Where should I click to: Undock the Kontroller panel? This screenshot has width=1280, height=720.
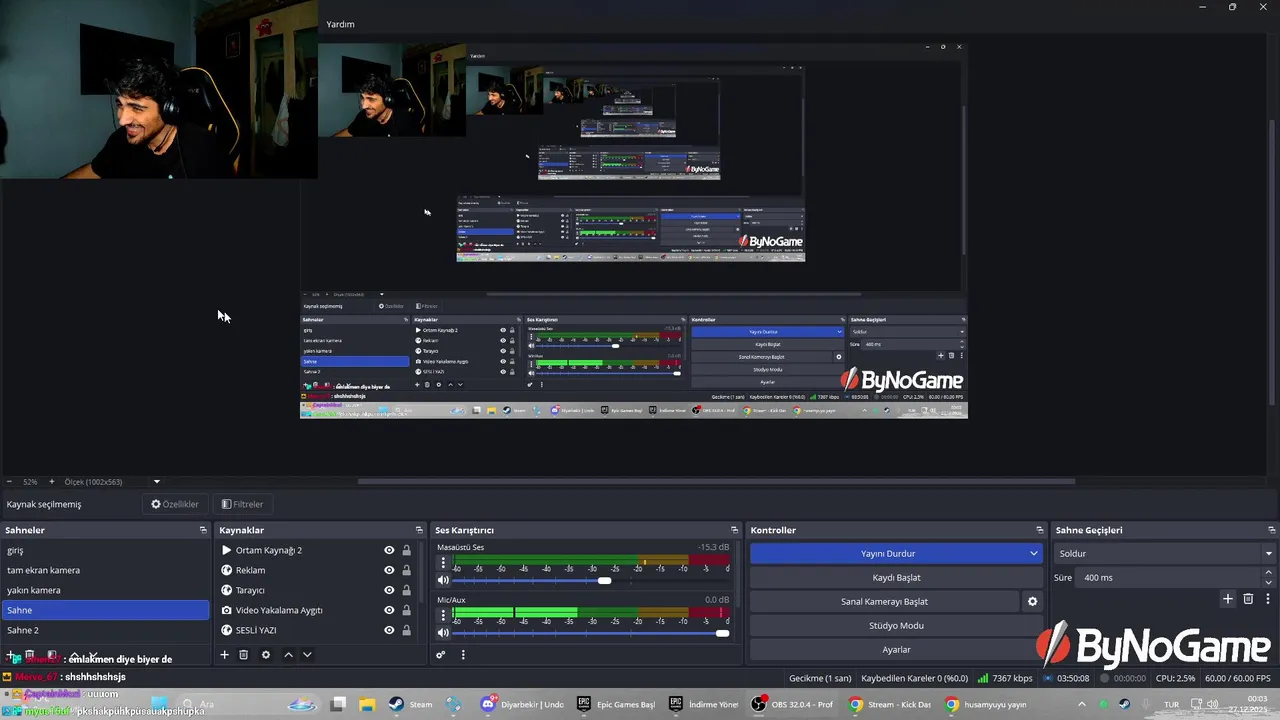pyautogui.click(x=1039, y=530)
